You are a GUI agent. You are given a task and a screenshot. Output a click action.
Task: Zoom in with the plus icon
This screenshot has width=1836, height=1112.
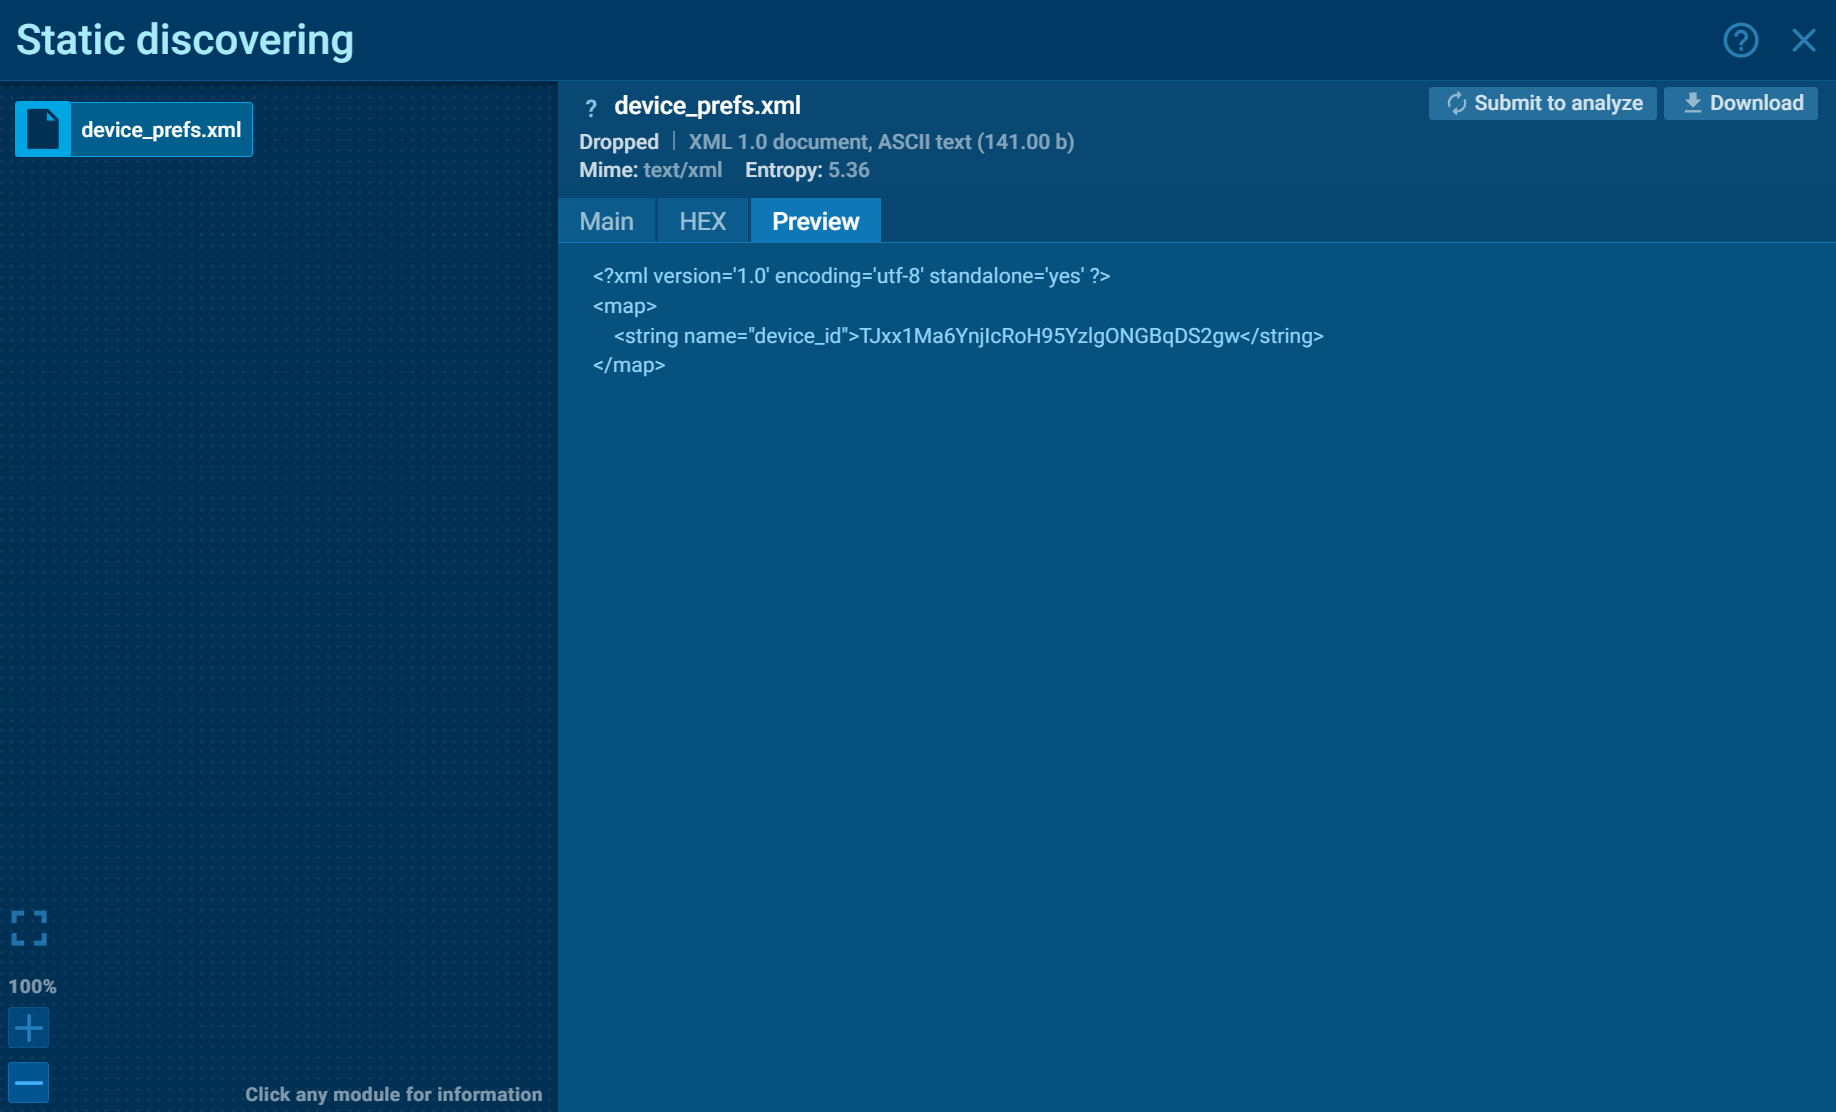tap(29, 1028)
